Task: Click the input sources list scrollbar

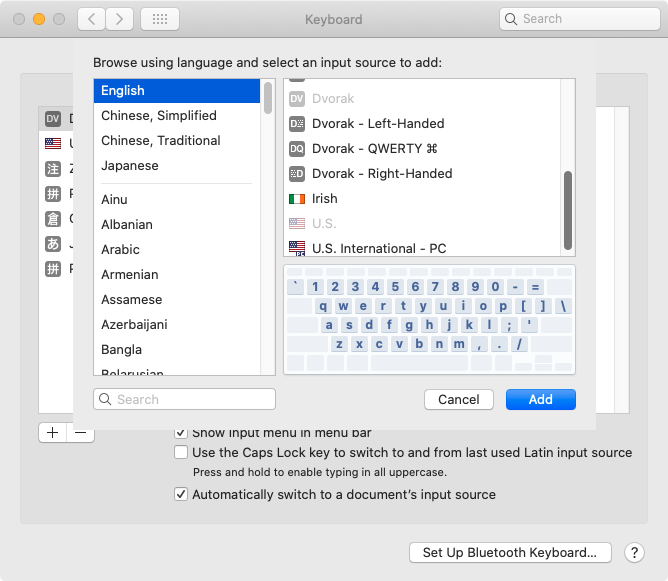Action: click(x=568, y=210)
